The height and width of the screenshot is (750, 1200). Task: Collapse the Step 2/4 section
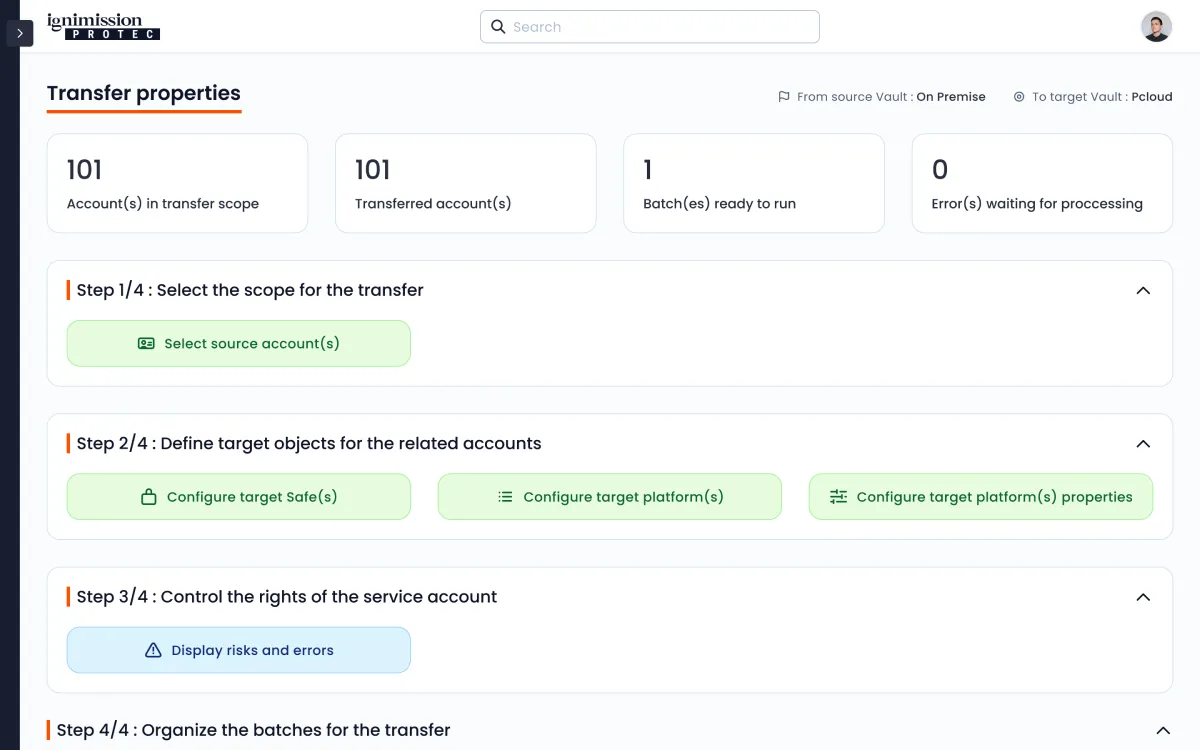(x=1143, y=443)
